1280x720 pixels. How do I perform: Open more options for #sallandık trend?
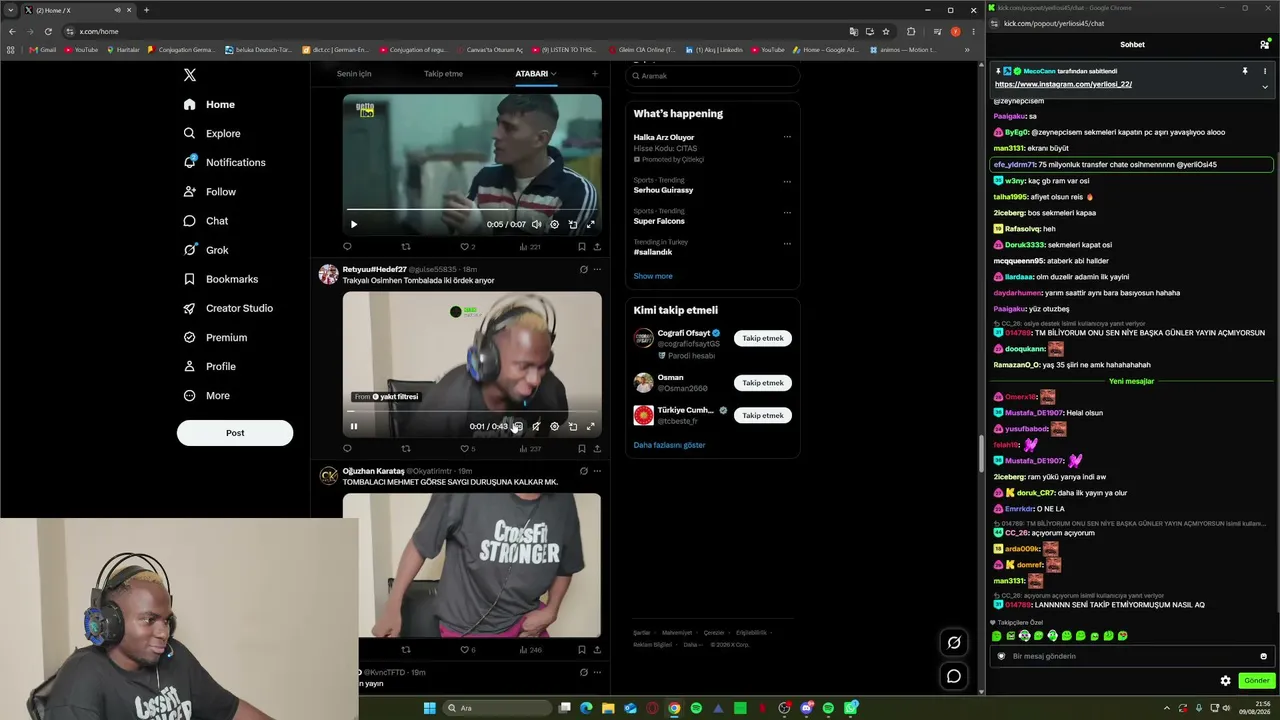pyautogui.click(x=787, y=243)
